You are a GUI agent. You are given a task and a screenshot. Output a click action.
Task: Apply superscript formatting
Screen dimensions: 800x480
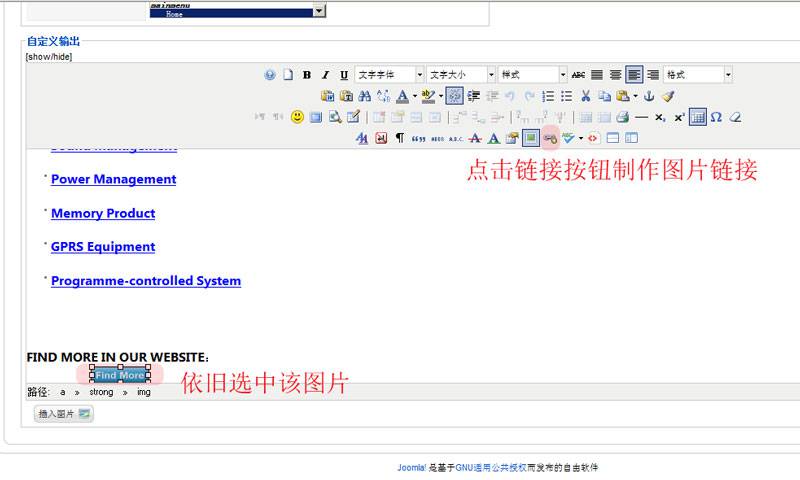click(679, 117)
